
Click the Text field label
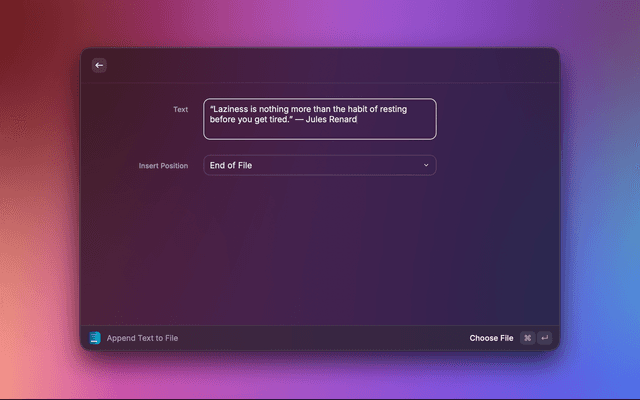180,109
